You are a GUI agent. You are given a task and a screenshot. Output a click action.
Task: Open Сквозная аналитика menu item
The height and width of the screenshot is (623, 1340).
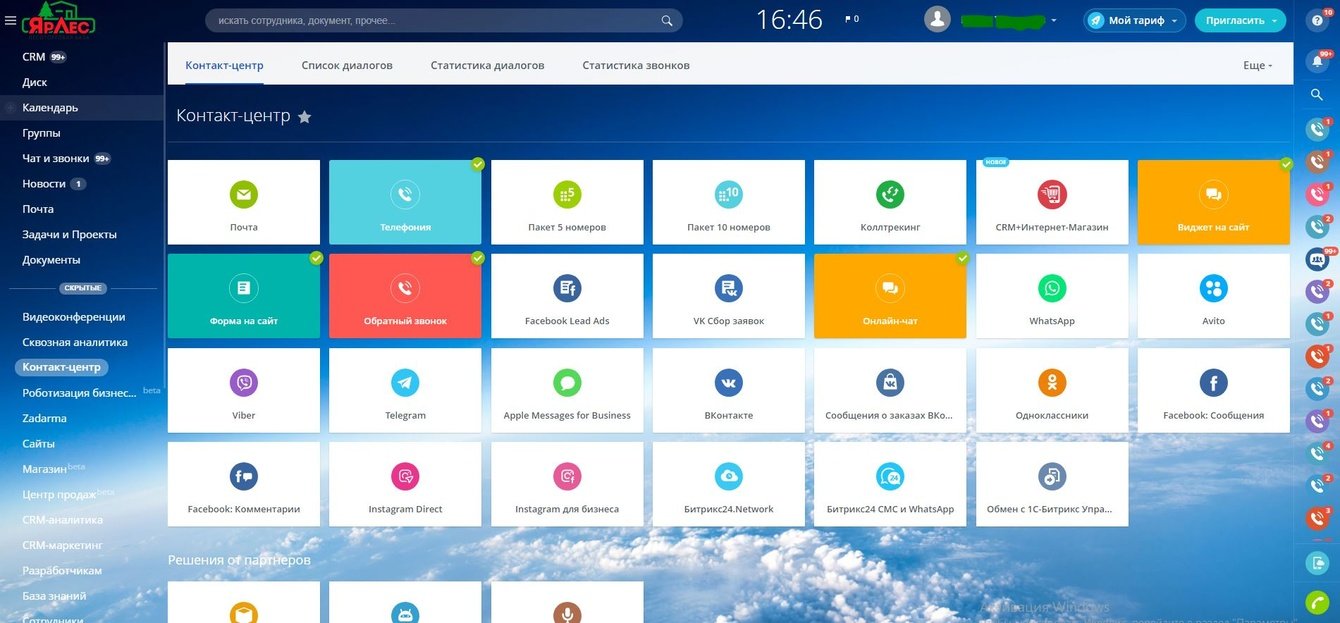pyautogui.click(x=75, y=342)
